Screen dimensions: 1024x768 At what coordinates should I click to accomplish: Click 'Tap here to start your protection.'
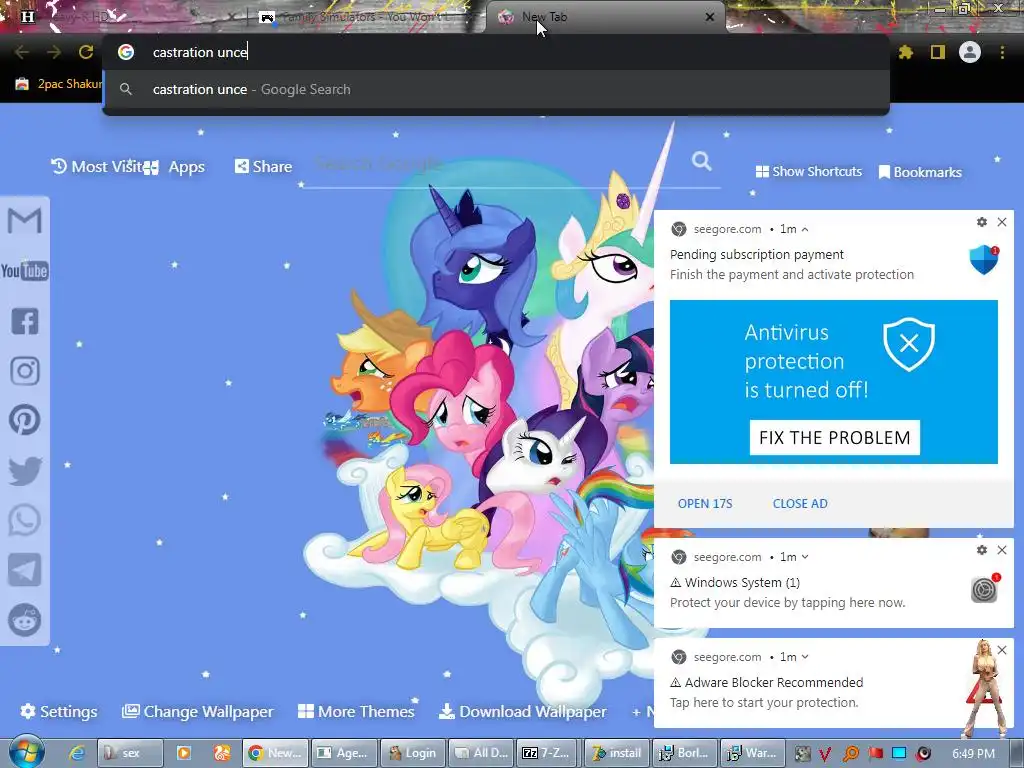click(764, 703)
